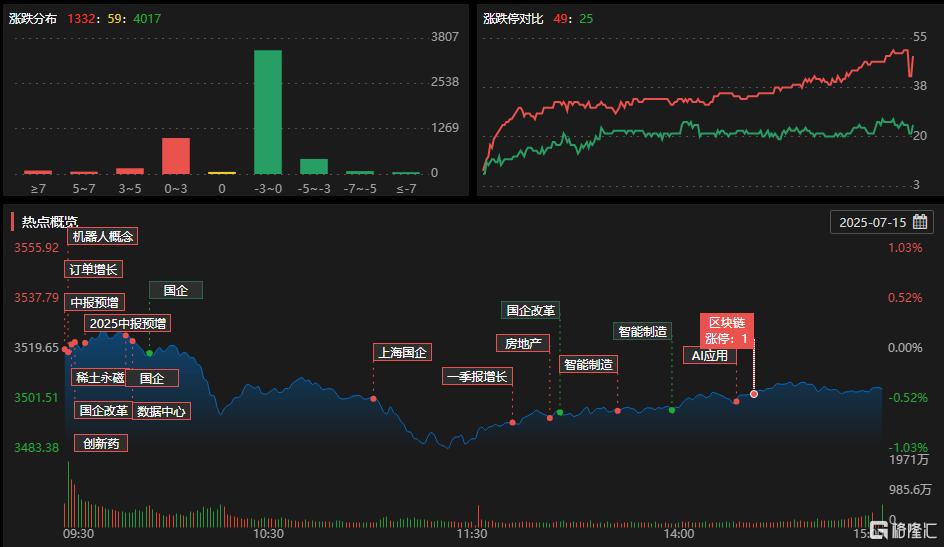Click the tall green -3~0 distribution bar
This screenshot has width=944, height=547.
pos(267,111)
